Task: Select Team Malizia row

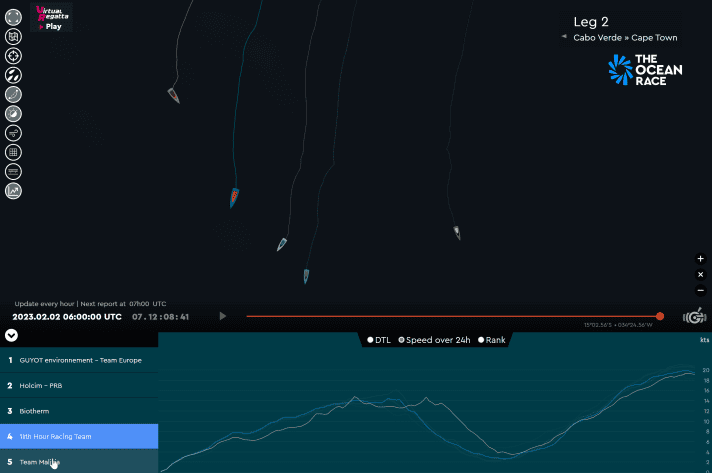Action: tap(79, 461)
